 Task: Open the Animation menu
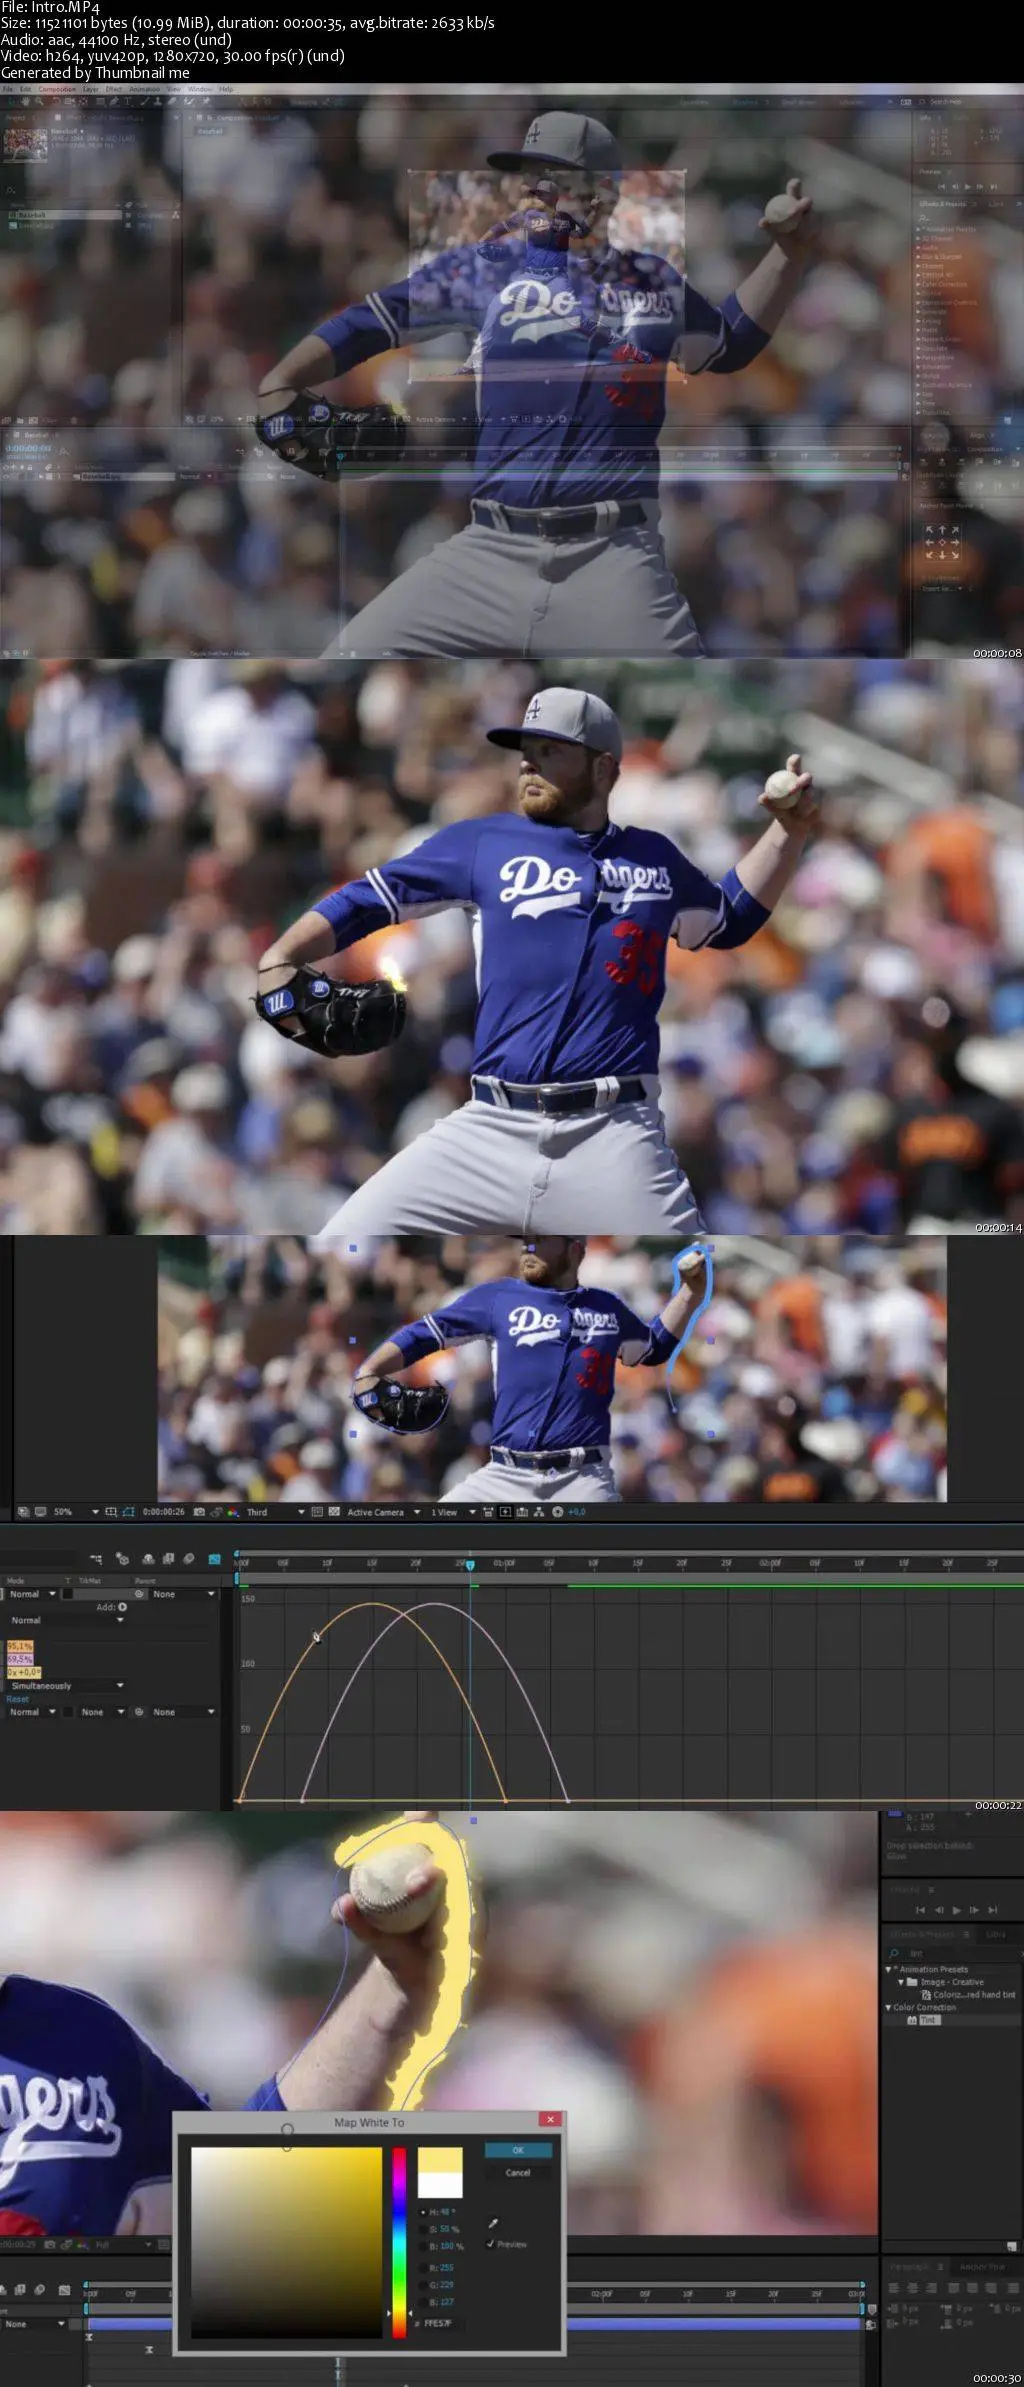144,89
